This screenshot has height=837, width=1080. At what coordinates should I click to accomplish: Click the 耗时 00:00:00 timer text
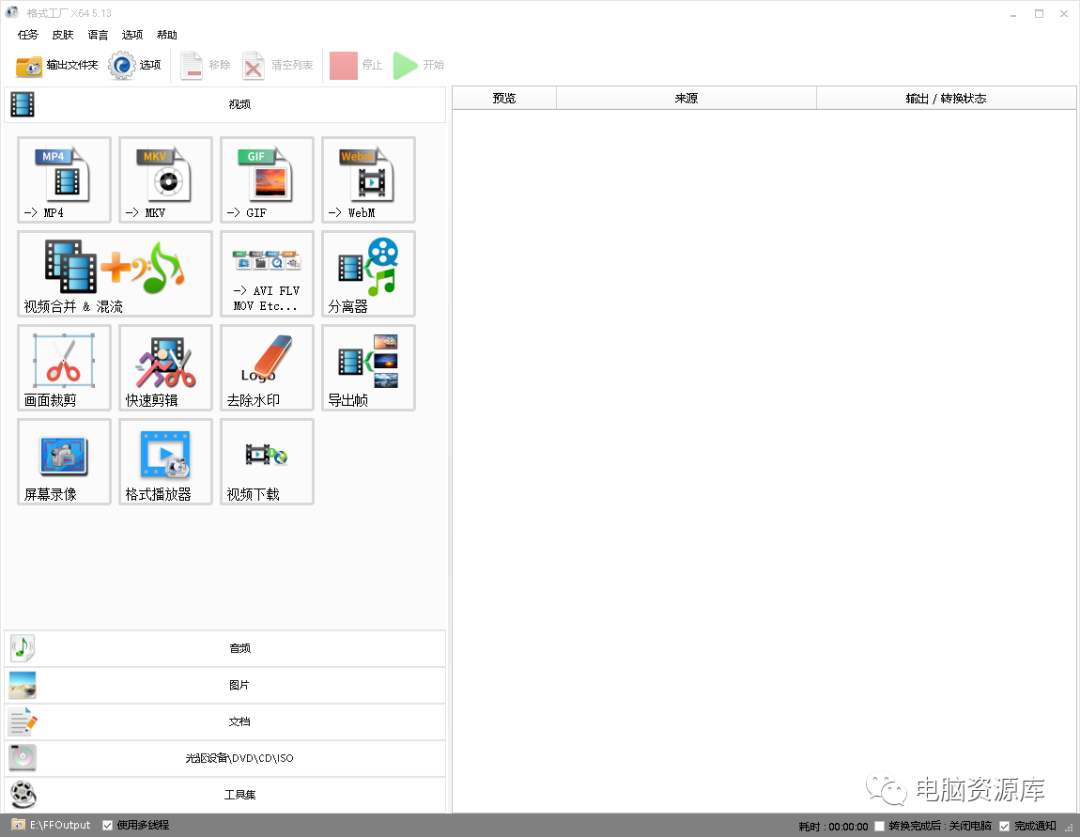(x=833, y=826)
